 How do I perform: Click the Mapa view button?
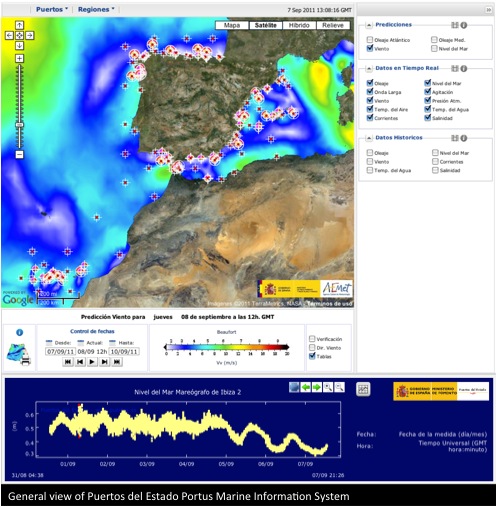(232, 25)
